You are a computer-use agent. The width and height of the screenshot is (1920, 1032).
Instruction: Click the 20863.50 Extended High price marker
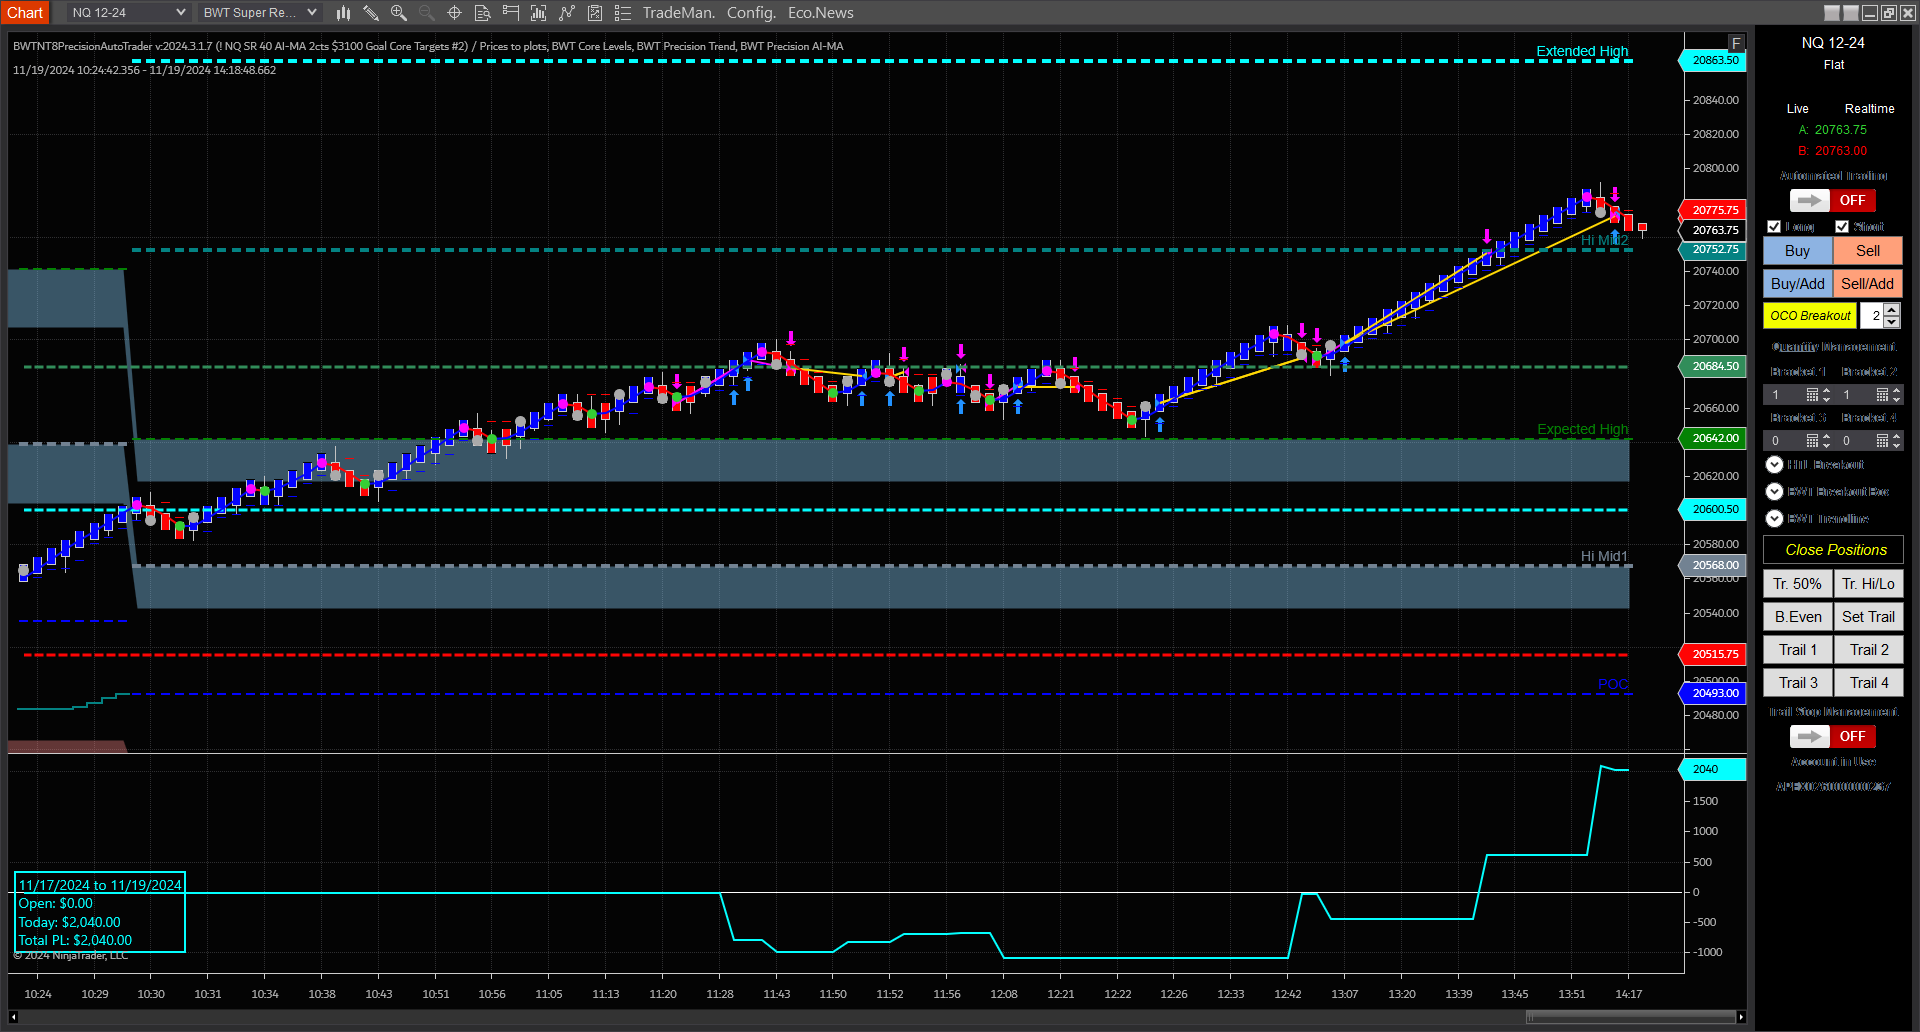1713,60
